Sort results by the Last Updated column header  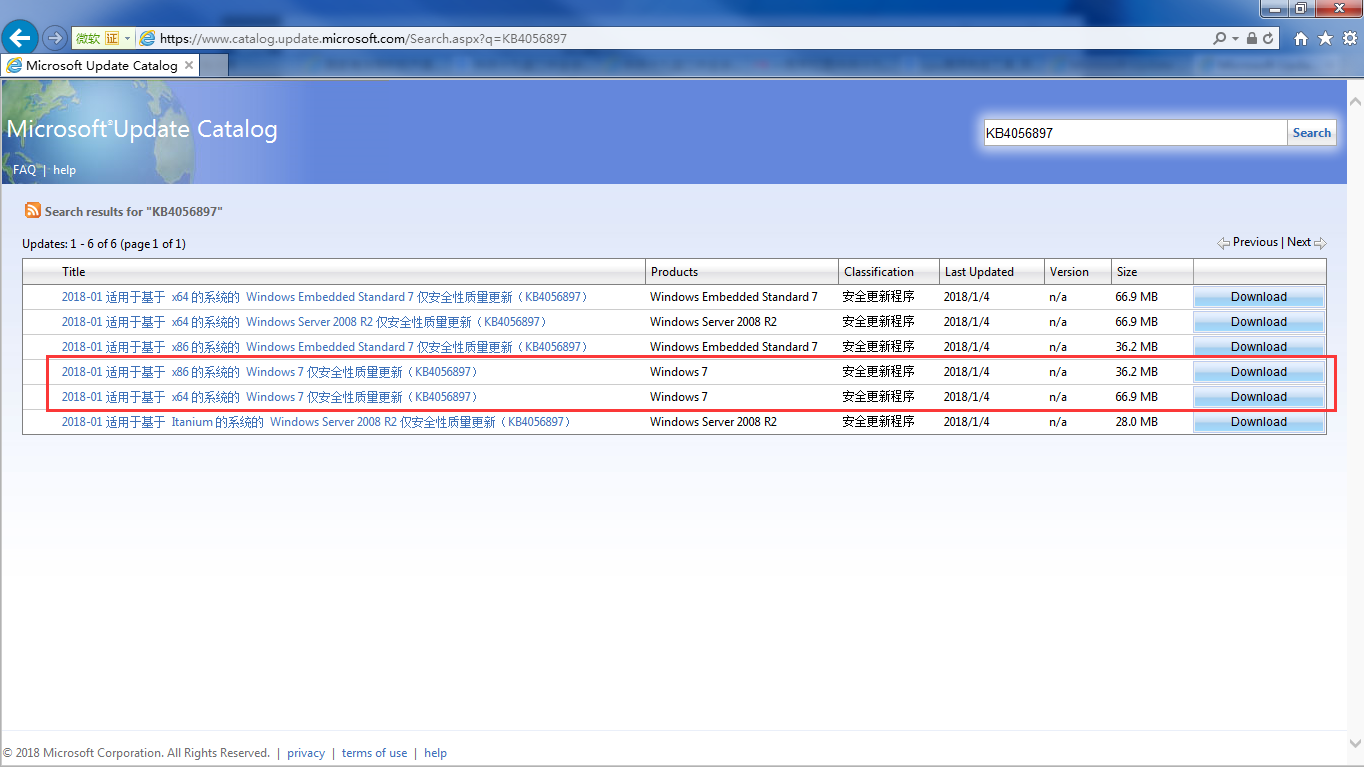click(979, 272)
